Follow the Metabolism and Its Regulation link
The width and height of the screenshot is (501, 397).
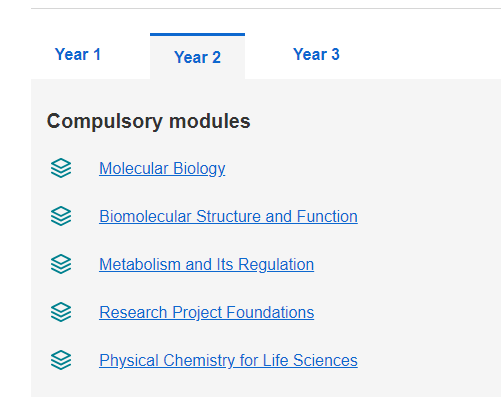pos(206,265)
